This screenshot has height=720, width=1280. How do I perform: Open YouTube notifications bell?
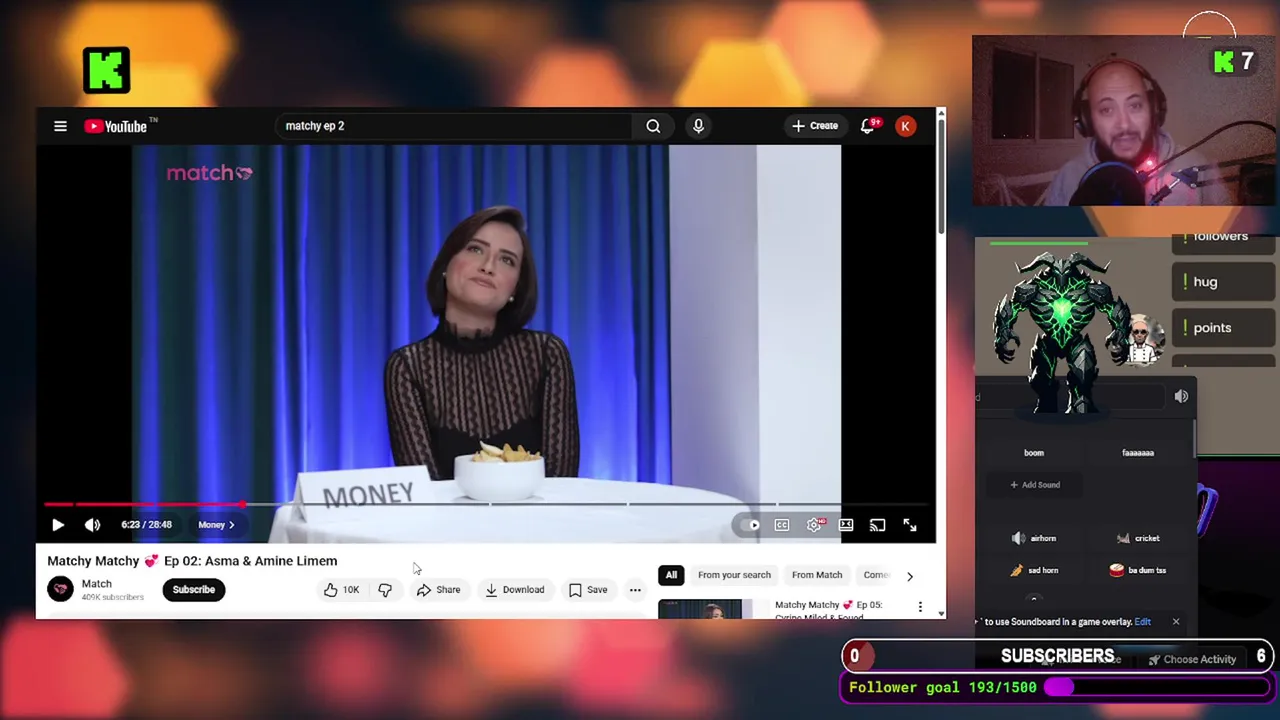click(x=868, y=126)
